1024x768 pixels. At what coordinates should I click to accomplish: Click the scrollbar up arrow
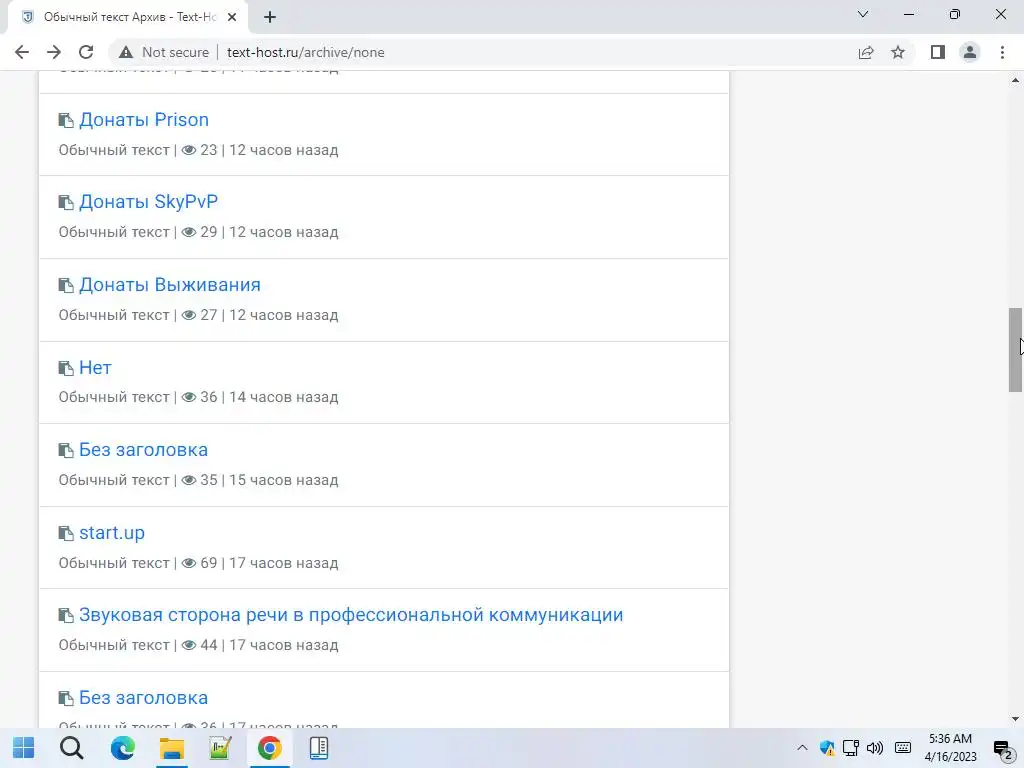(x=1015, y=80)
